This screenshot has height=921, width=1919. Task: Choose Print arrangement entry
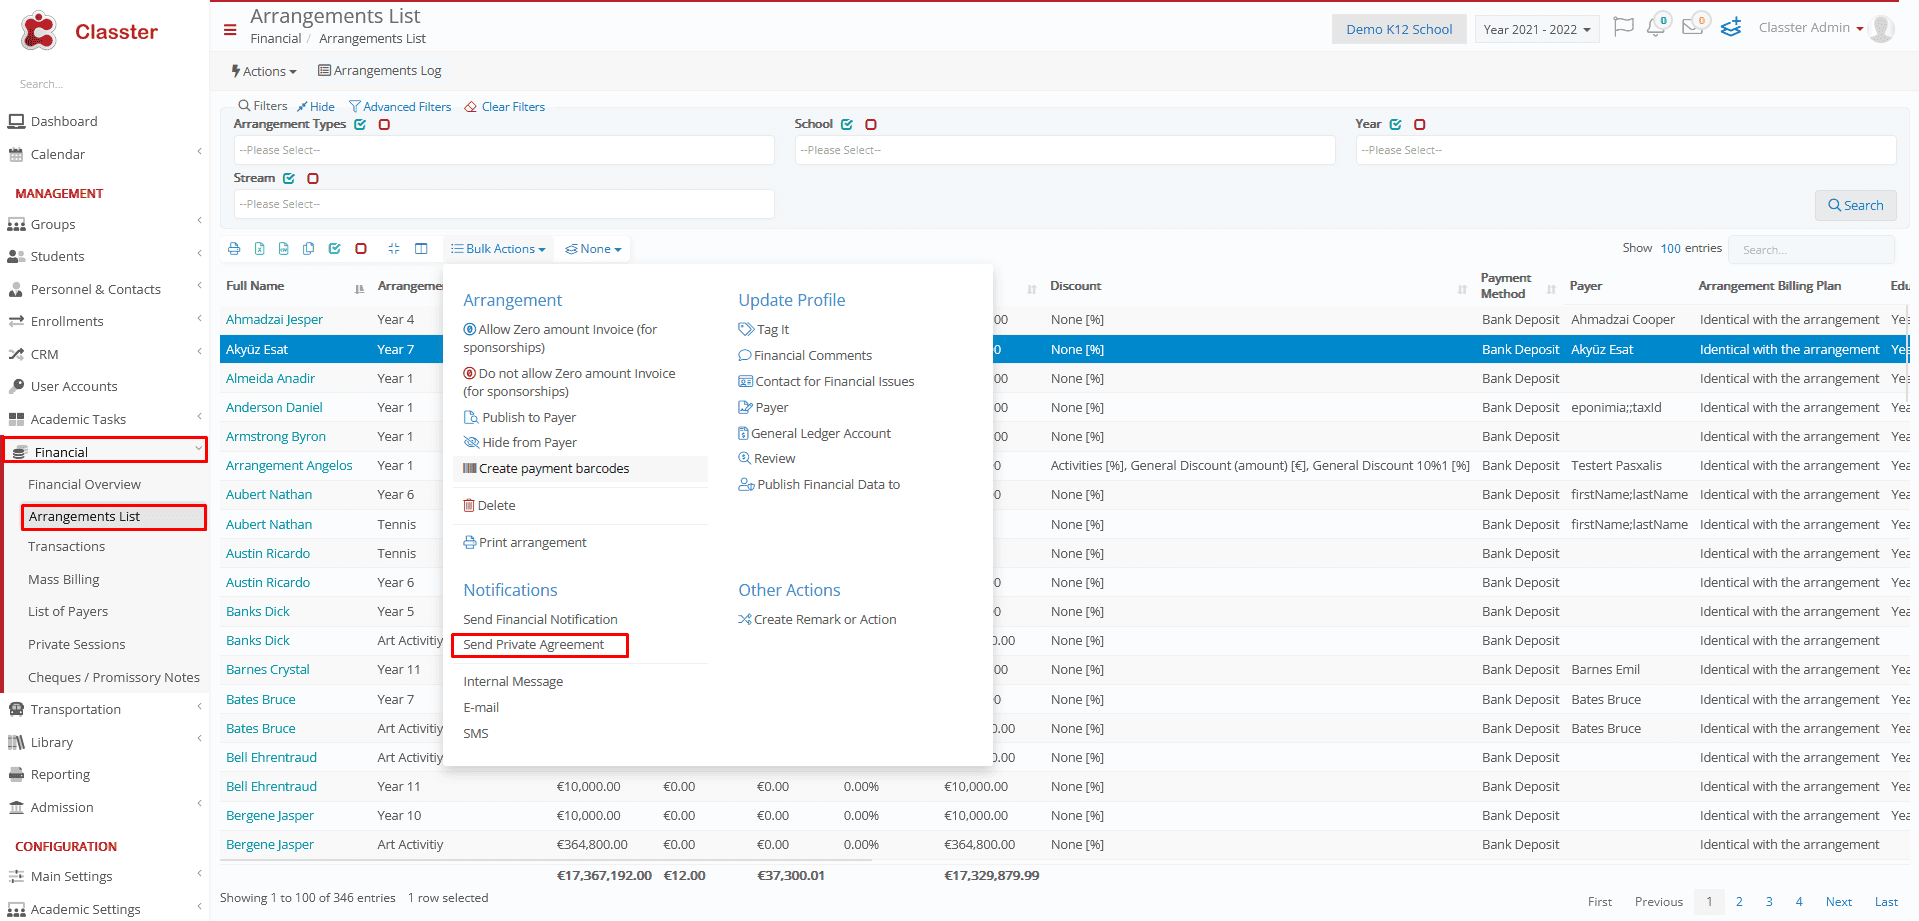click(525, 542)
